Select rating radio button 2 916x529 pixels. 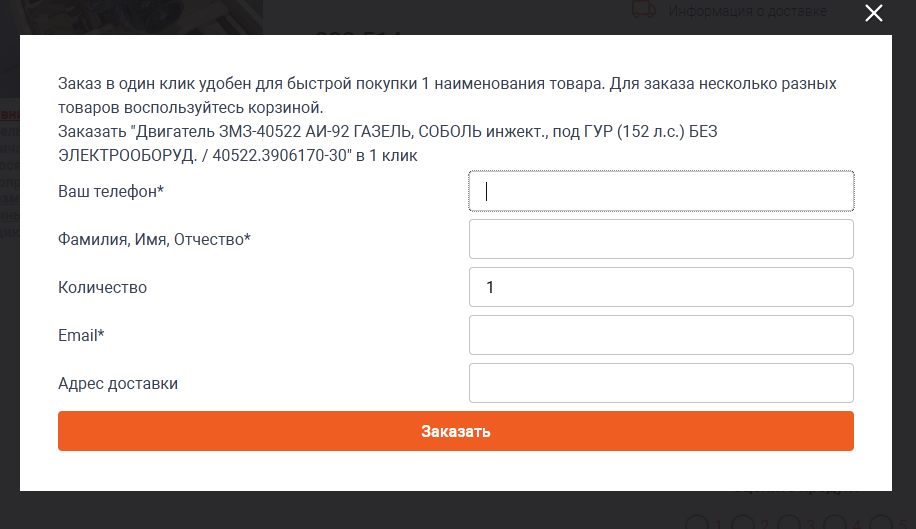742,523
